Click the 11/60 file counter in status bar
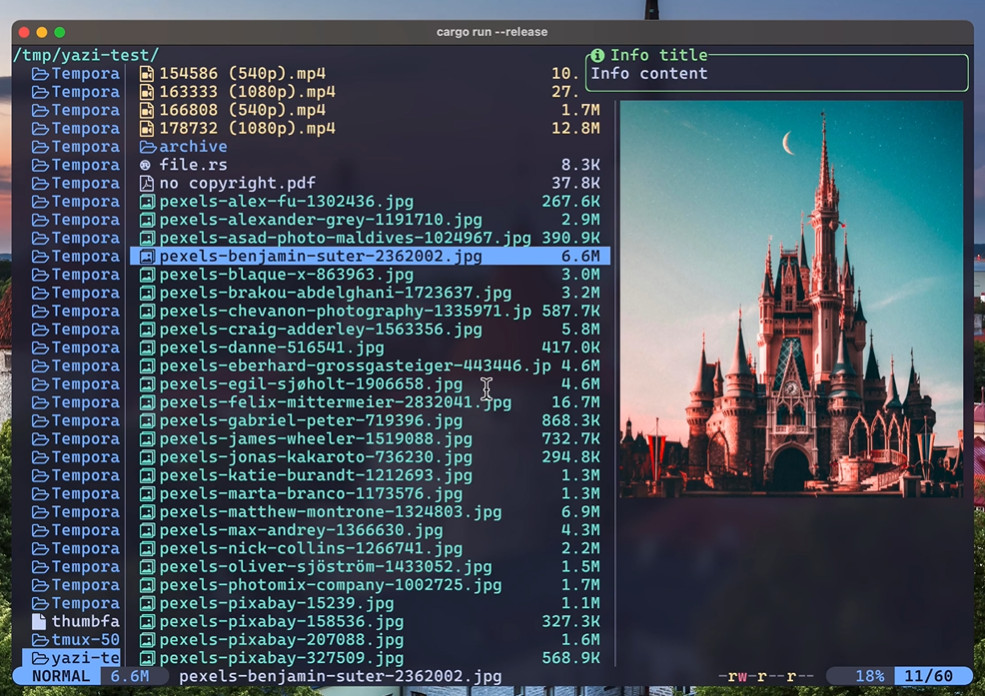This screenshot has width=985, height=696. tap(928, 676)
